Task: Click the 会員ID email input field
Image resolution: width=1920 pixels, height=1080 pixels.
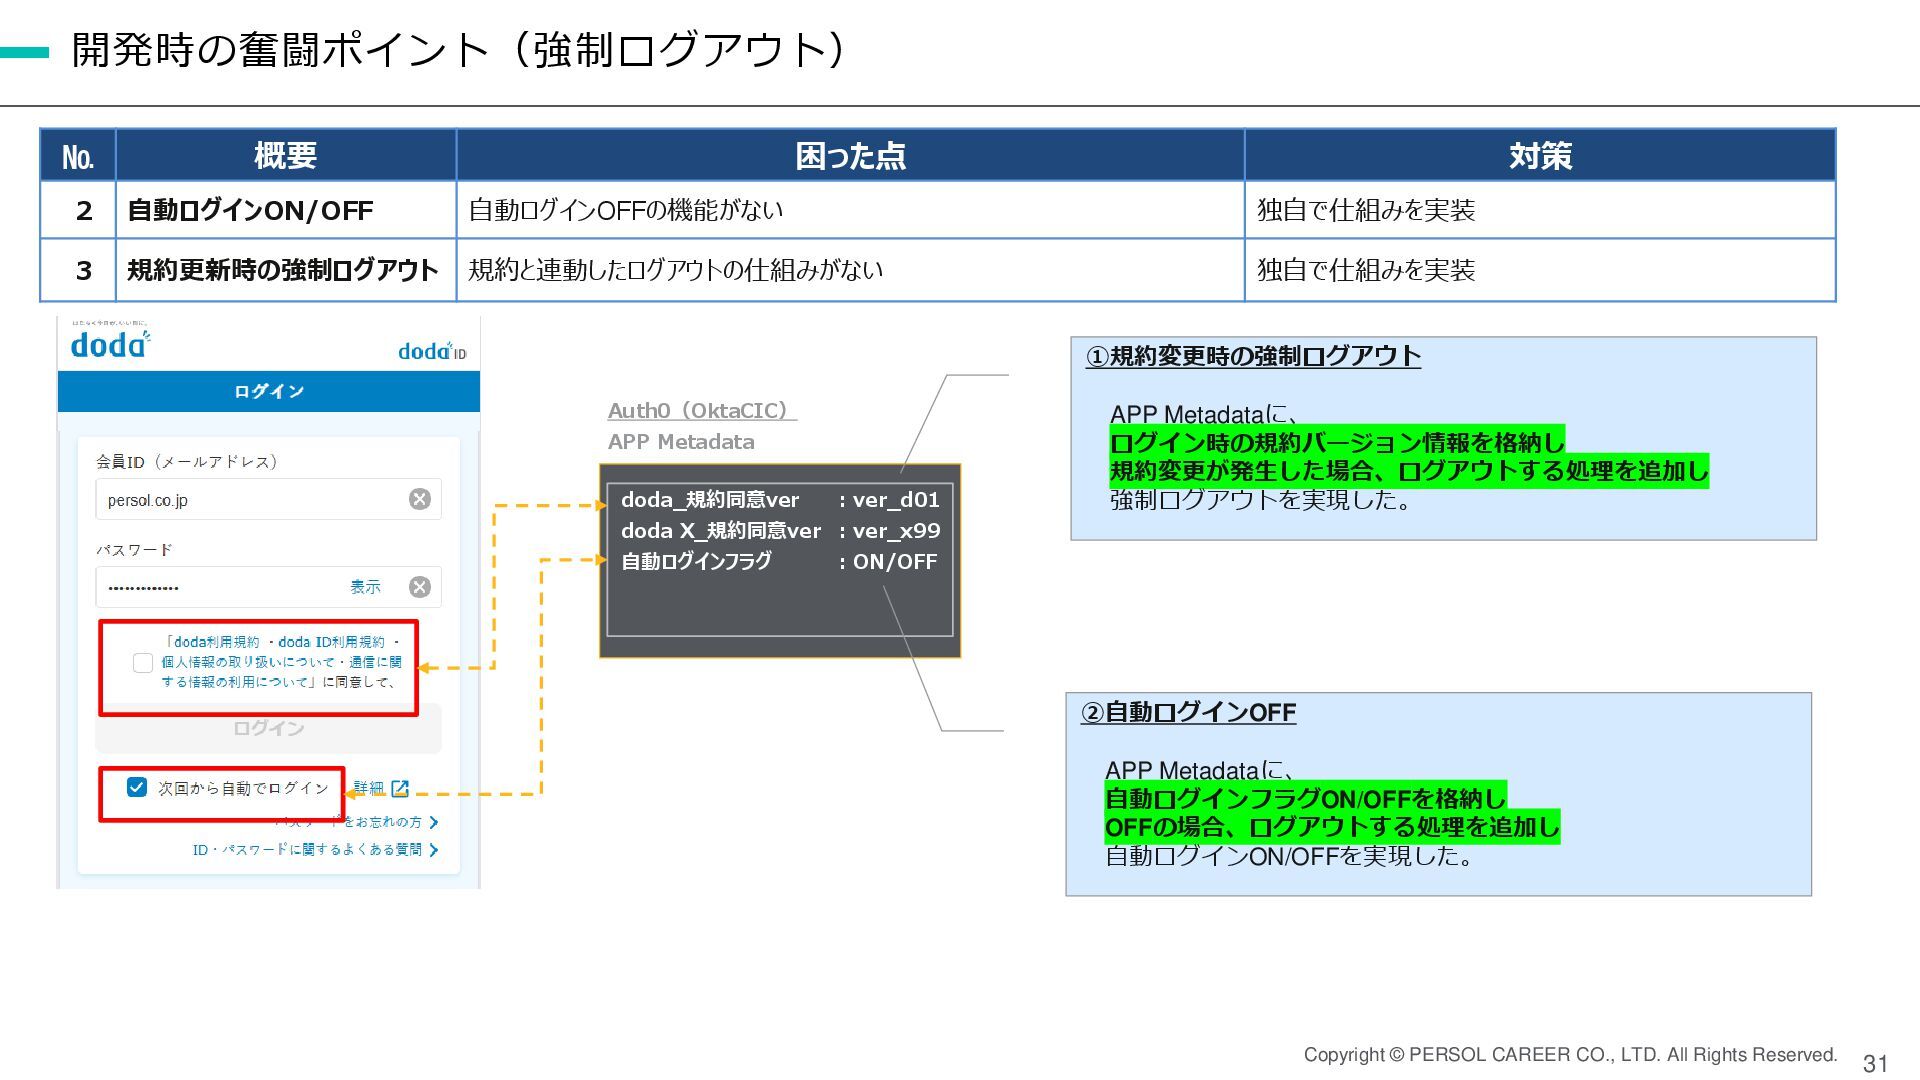Action: click(269, 499)
